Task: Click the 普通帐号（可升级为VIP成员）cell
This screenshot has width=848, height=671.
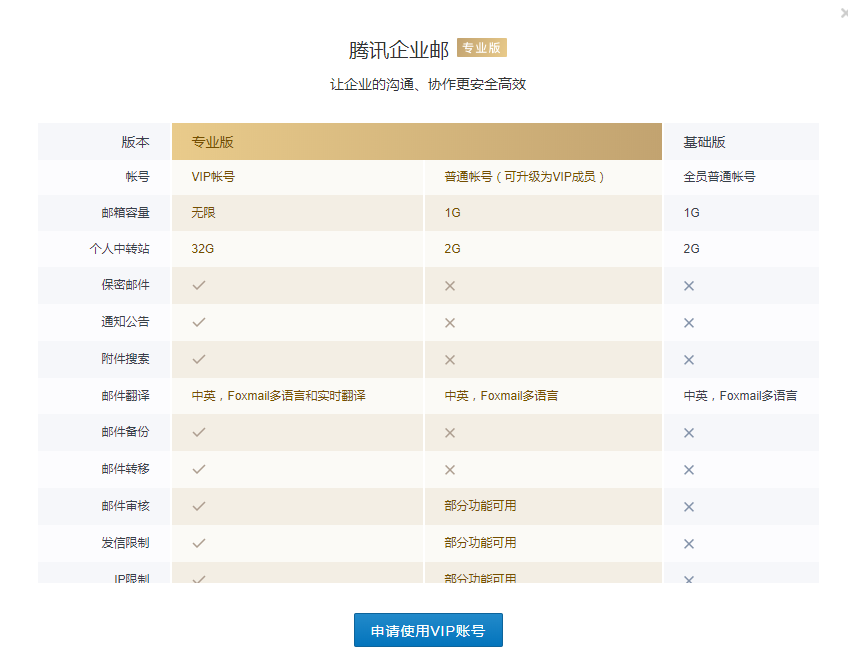Action: point(525,176)
